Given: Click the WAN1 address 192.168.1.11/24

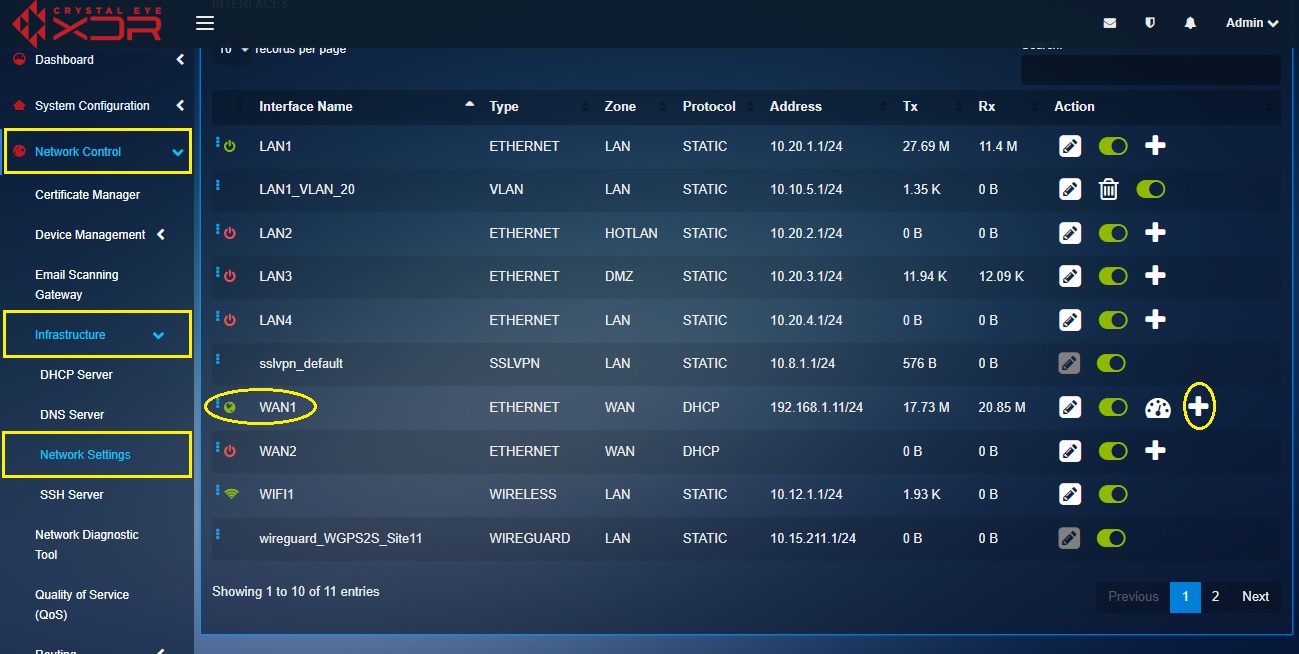Looking at the screenshot, I should pyautogui.click(x=816, y=407).
